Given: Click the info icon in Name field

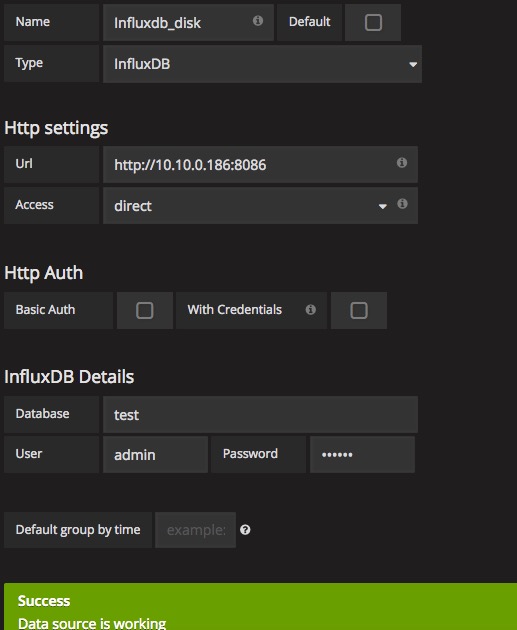Looking at the screenshot, I should tap(258, 20).
